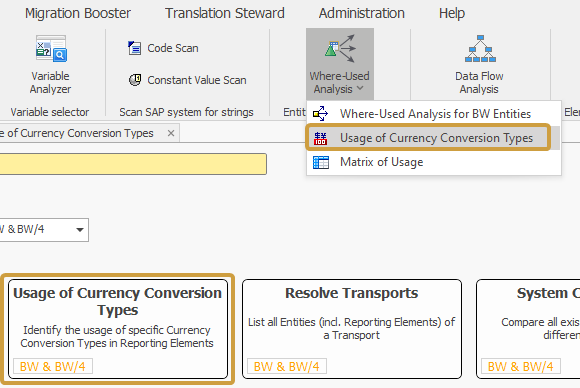Open the Migration Booster ribbon tab
The image size is (580, 388).
[x=78, y=13]
